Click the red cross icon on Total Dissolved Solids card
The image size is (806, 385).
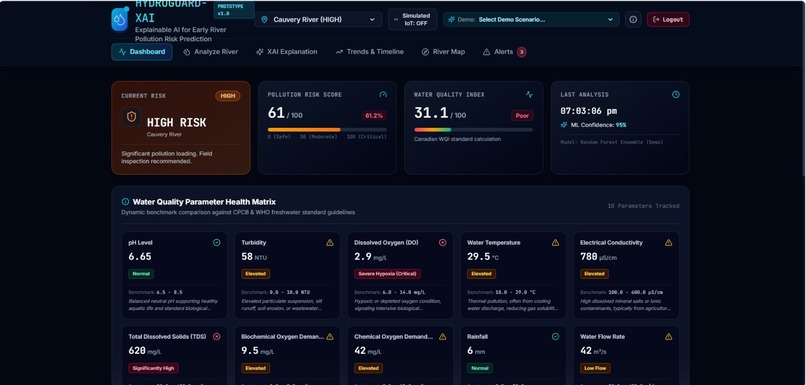coord(216,337)
